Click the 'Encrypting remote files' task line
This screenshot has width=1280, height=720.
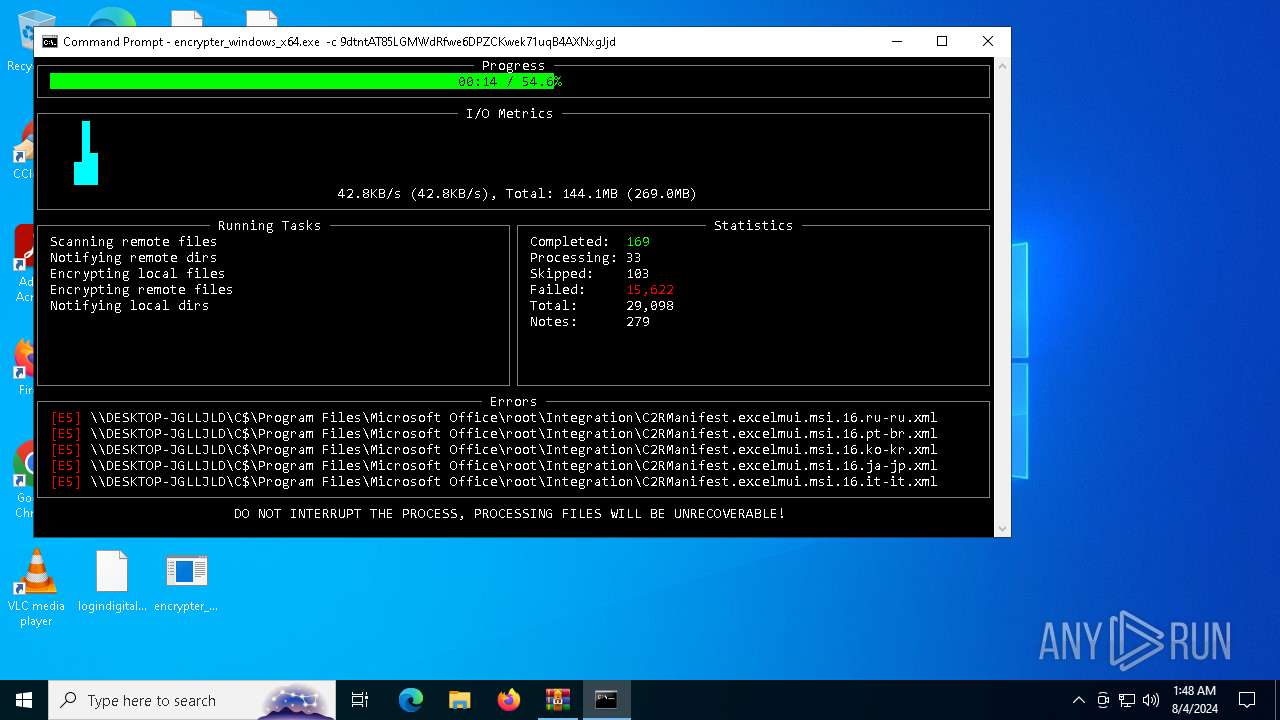tap(141, 289)
